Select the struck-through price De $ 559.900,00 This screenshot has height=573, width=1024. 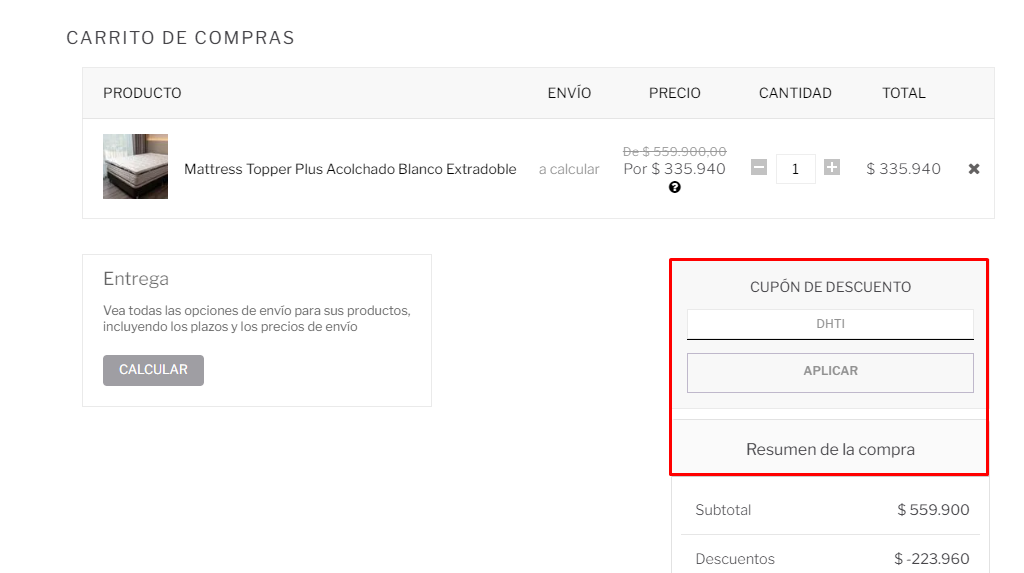click(x=675, y=152)
